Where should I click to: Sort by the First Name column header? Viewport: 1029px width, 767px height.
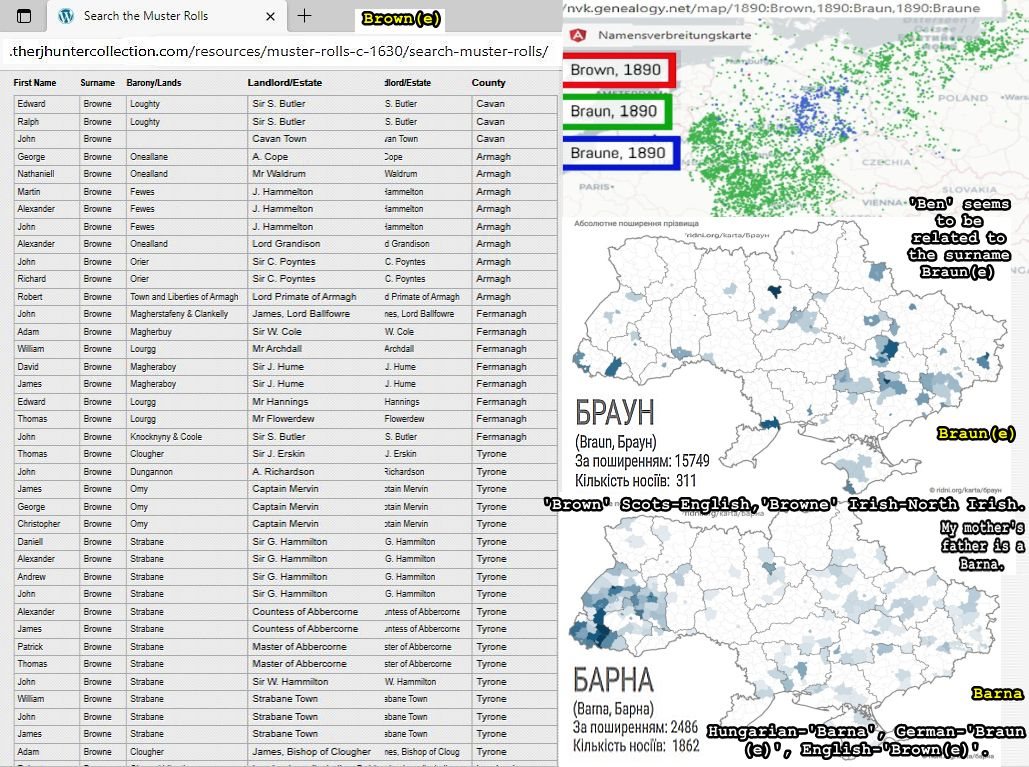35,83
